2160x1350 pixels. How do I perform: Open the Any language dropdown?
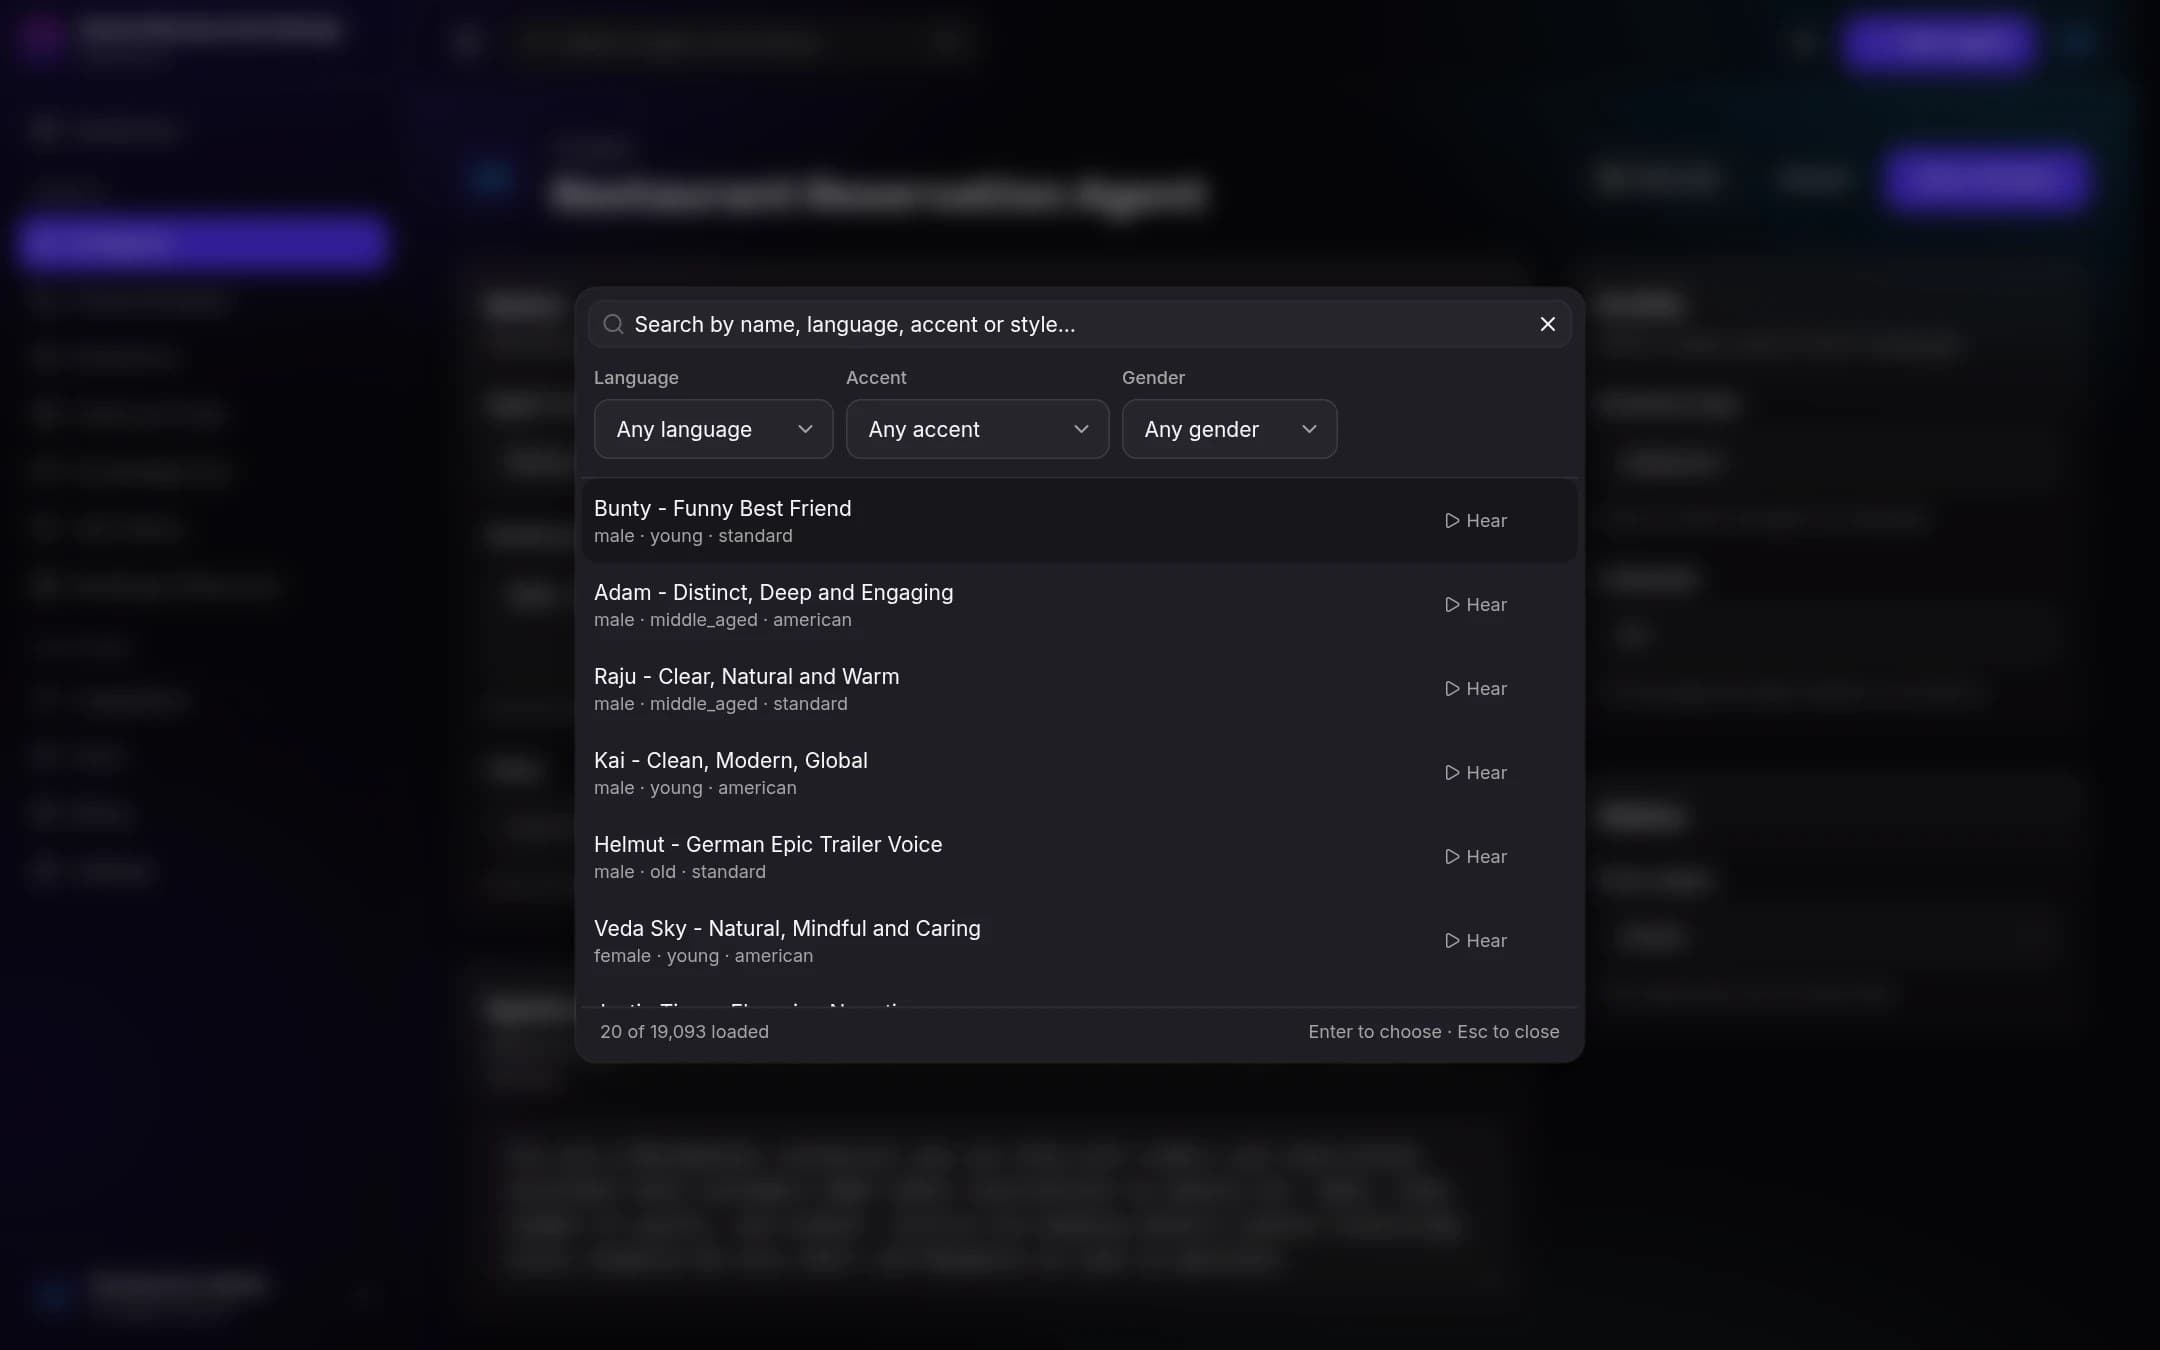tap(713, 429)
